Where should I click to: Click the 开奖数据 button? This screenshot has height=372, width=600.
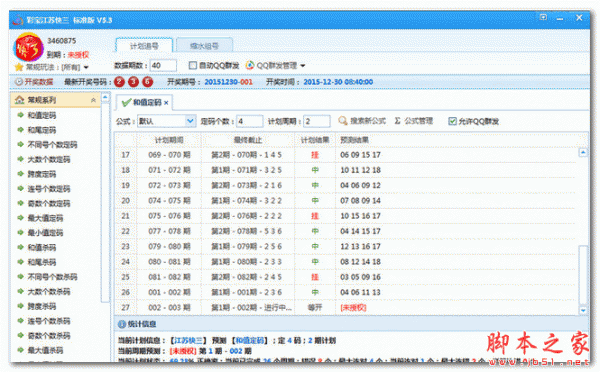tap(34, 82)
